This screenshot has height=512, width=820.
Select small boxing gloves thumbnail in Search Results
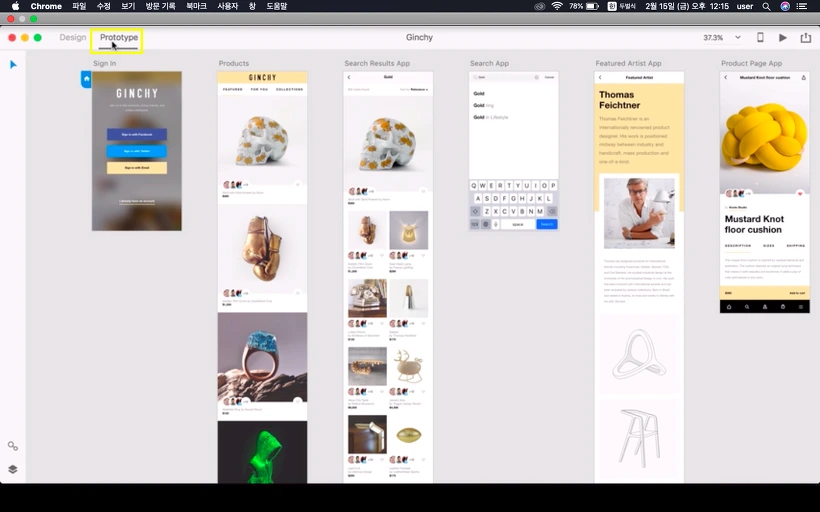click(x=368, y=230)
